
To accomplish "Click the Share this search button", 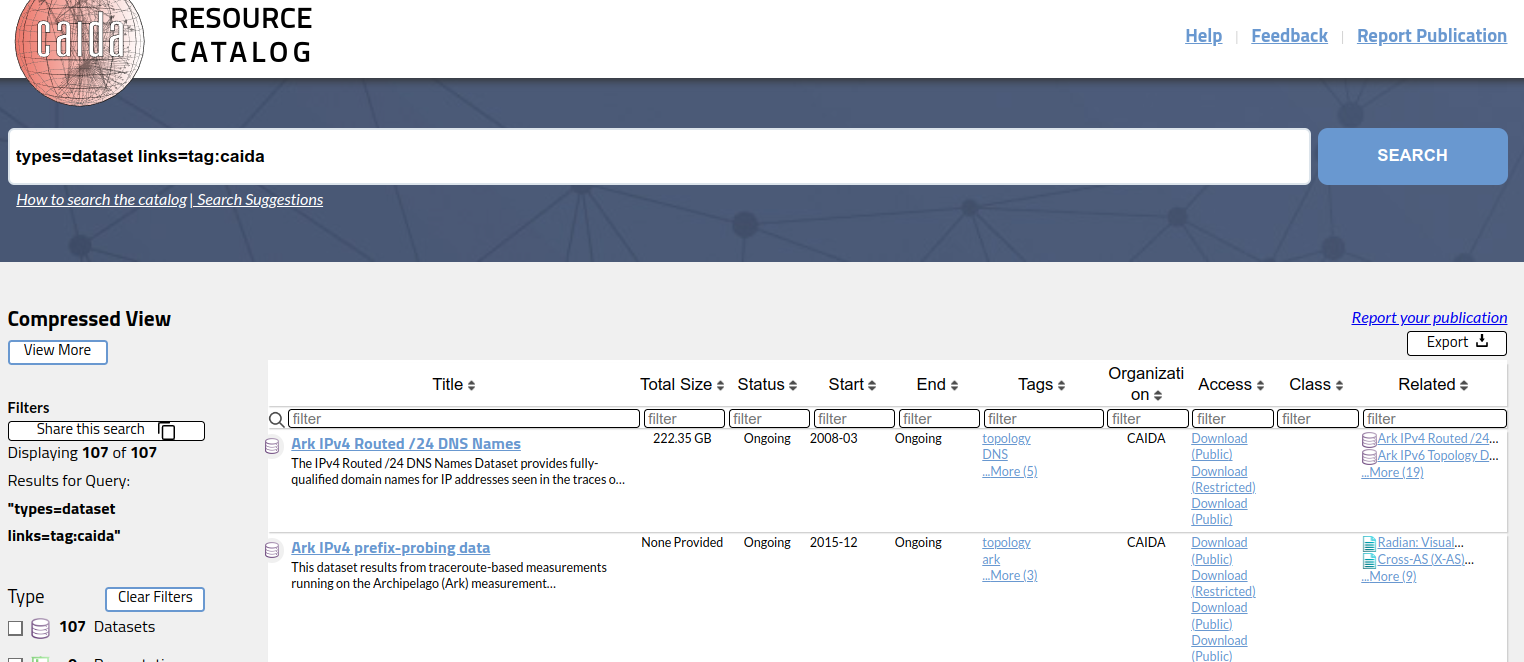I will click(106, 431).
